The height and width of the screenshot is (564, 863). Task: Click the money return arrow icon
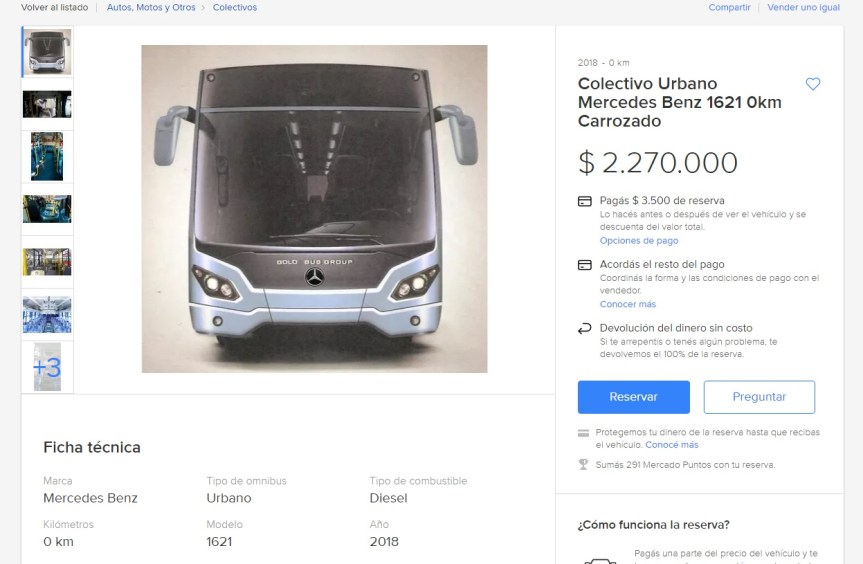pyautogui.click(x=585, y=329)
